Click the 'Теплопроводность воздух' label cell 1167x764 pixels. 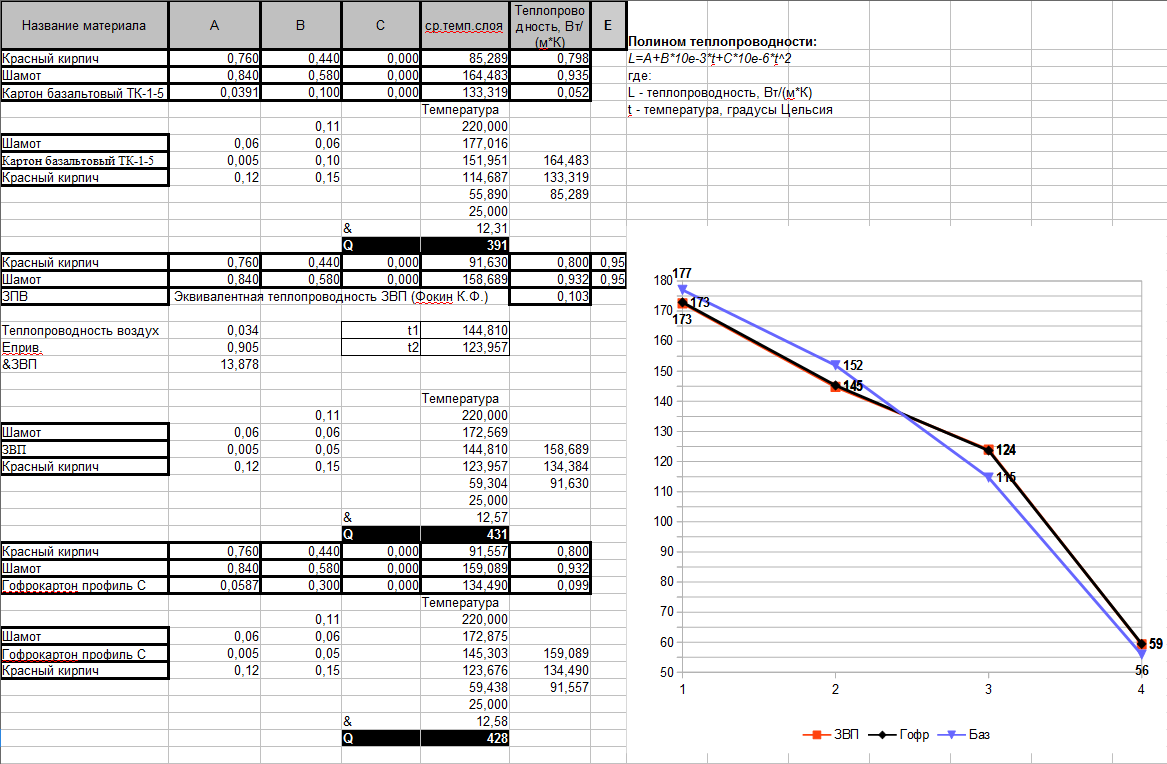[84, 330]
